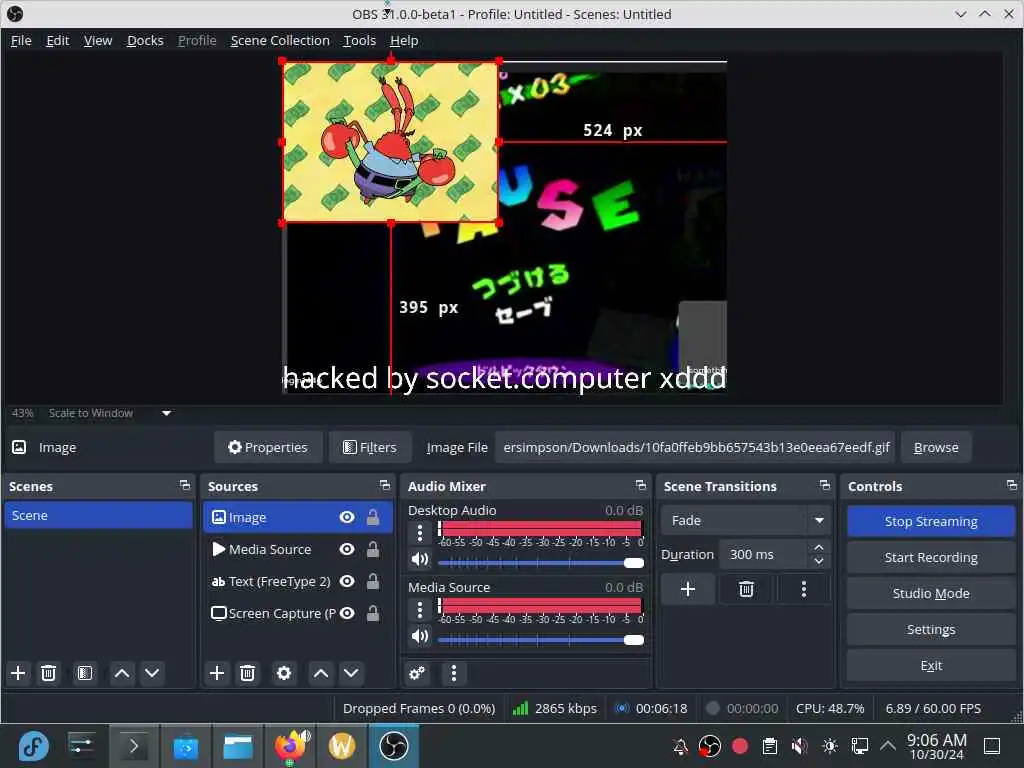Move source down in Sources dock
This screenshot has width=1024, height=768.
pos(351,673)
